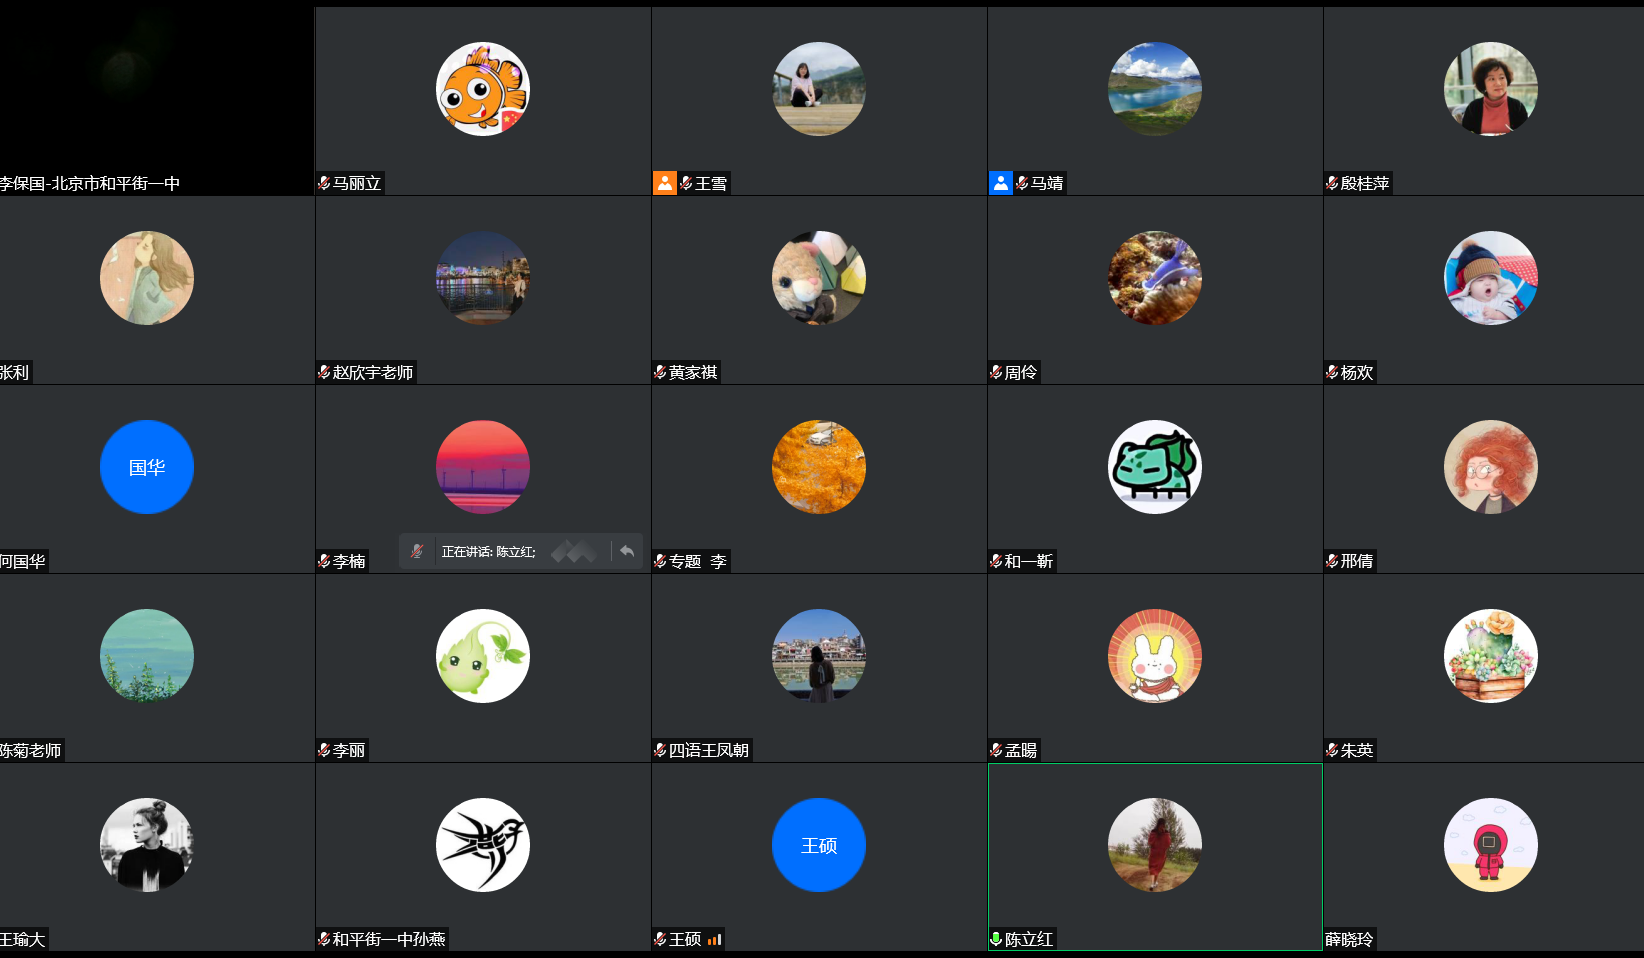1644x958 pixels.
Task: Click the orange signal strength icon beside 王硕
Action: 714,939
